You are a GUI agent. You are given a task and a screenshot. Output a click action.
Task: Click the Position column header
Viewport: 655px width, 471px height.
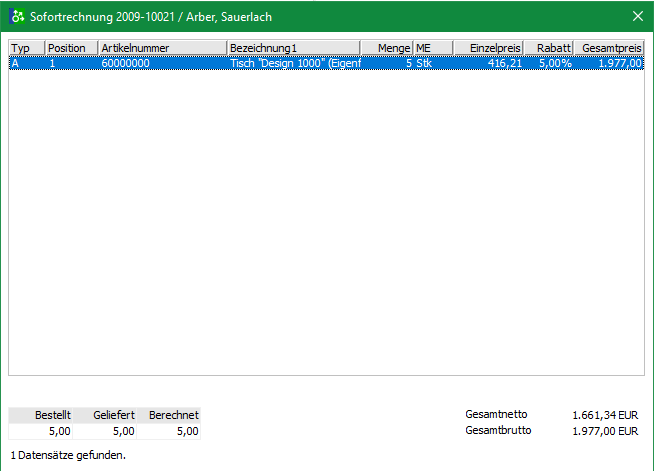71,48
